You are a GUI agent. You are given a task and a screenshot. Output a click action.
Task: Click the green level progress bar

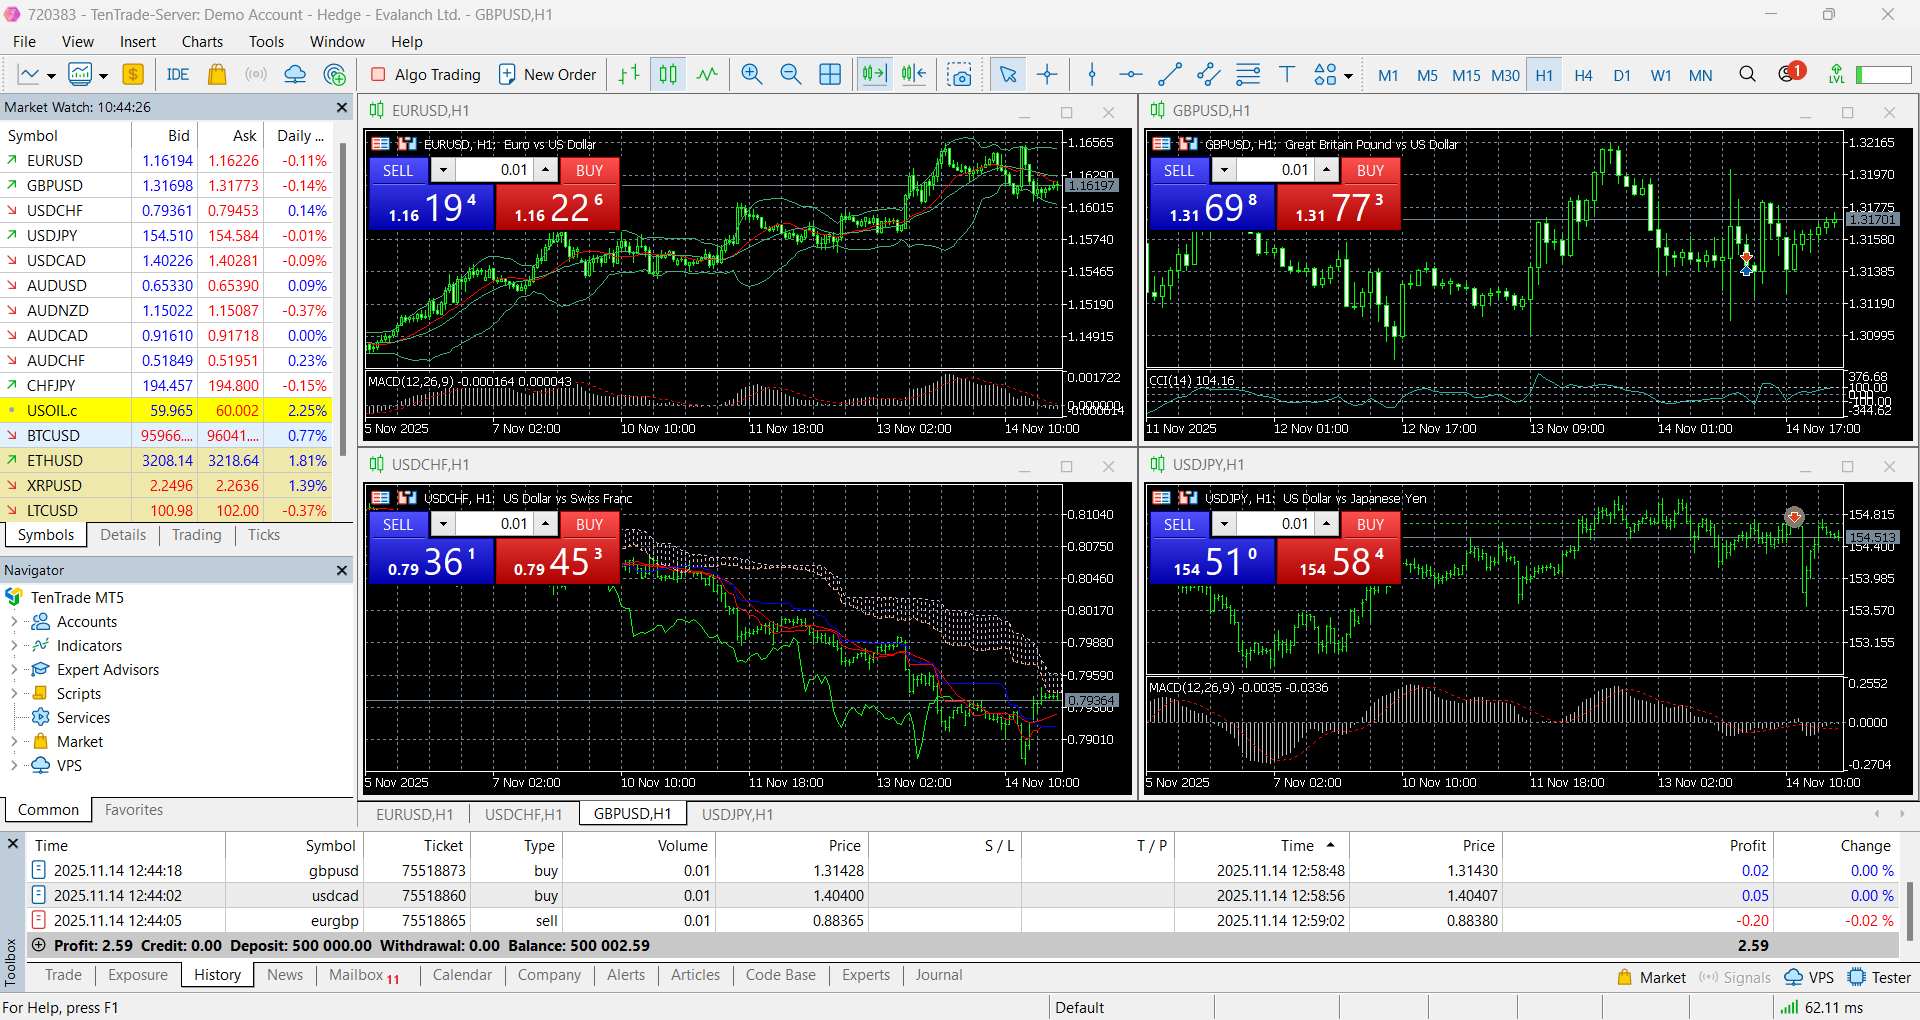click(x=1884, y=75)
